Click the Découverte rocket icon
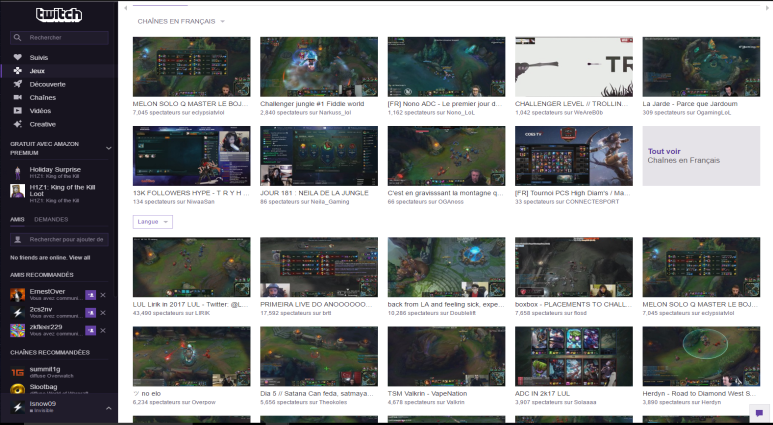The height and width of the screenshot is (425, 773). point(17,84)
